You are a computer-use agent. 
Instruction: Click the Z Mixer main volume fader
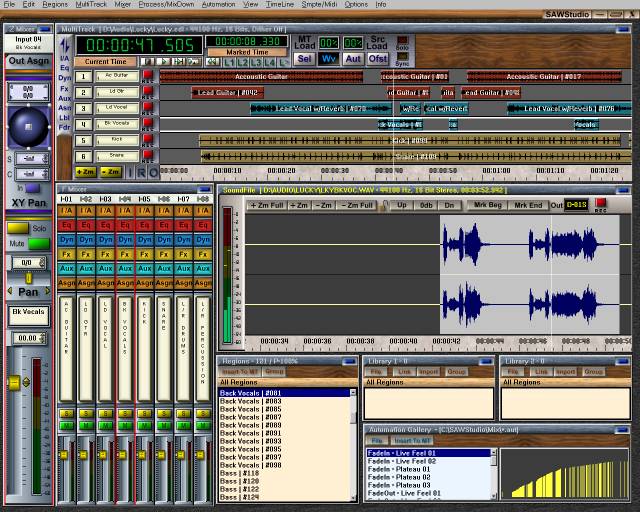pos(14,383)
